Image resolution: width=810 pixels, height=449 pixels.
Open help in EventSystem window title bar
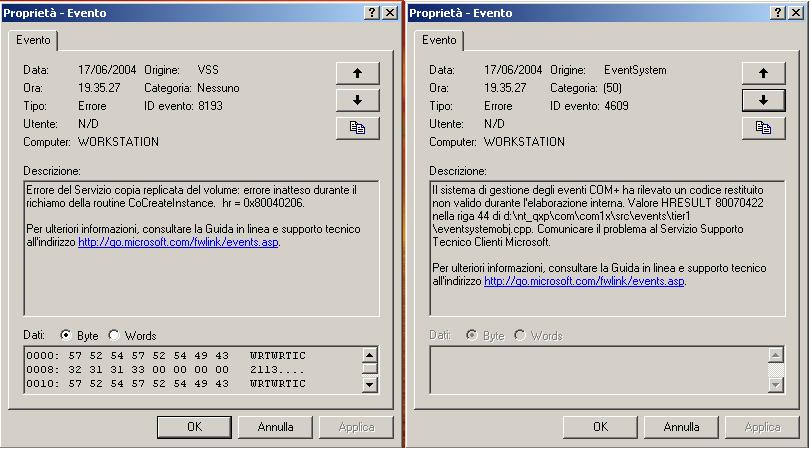pos(777,13)
